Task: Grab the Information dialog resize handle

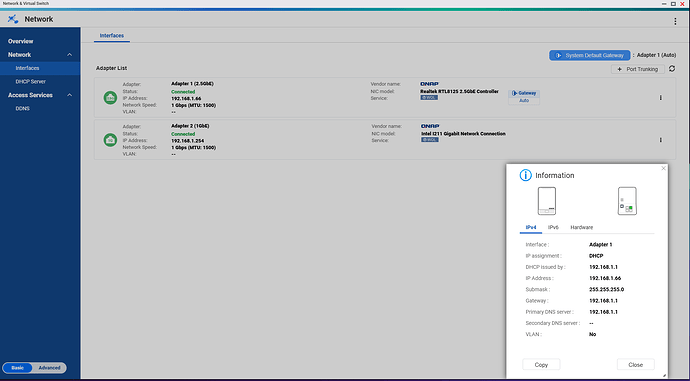Action: tap(664, 375)
